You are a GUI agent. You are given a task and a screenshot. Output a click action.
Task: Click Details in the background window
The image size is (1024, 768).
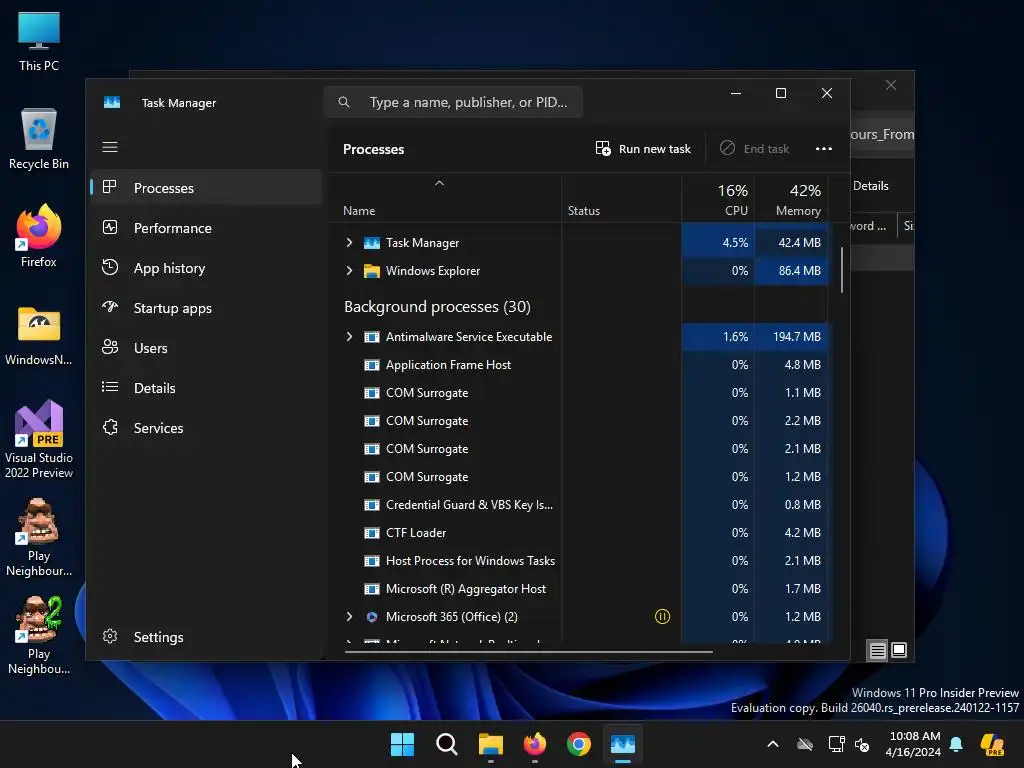tap(871, 186)
